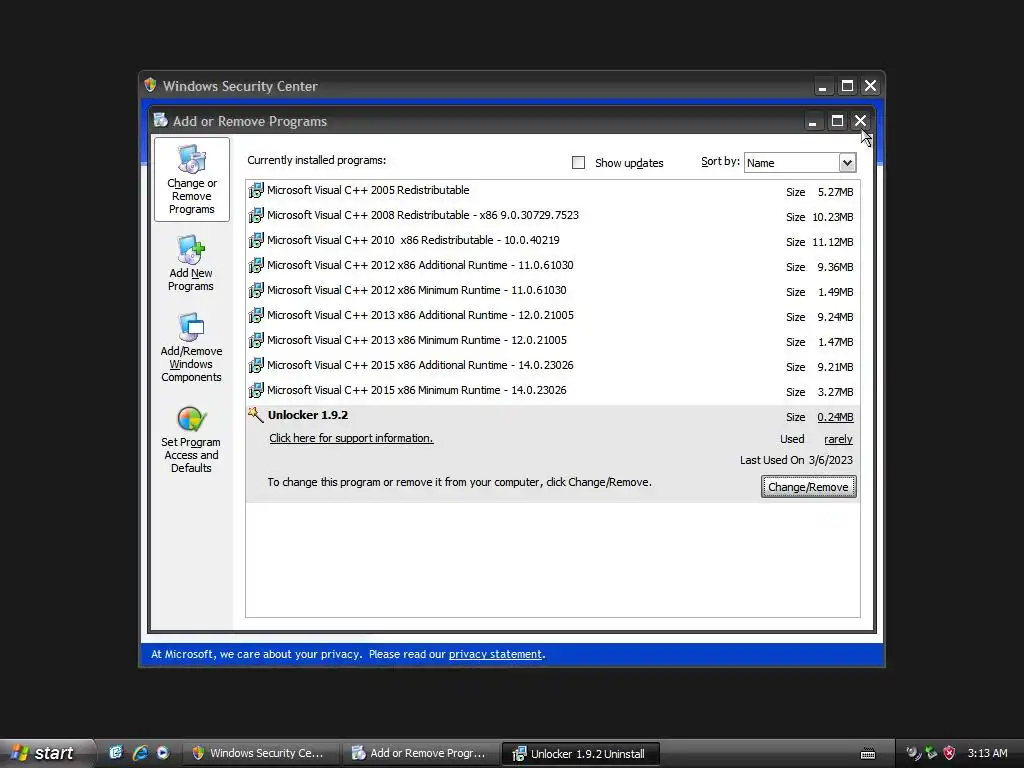Open Add/Remove Windows Components icon
The image size is (1024, 768).
coord(191,347)
